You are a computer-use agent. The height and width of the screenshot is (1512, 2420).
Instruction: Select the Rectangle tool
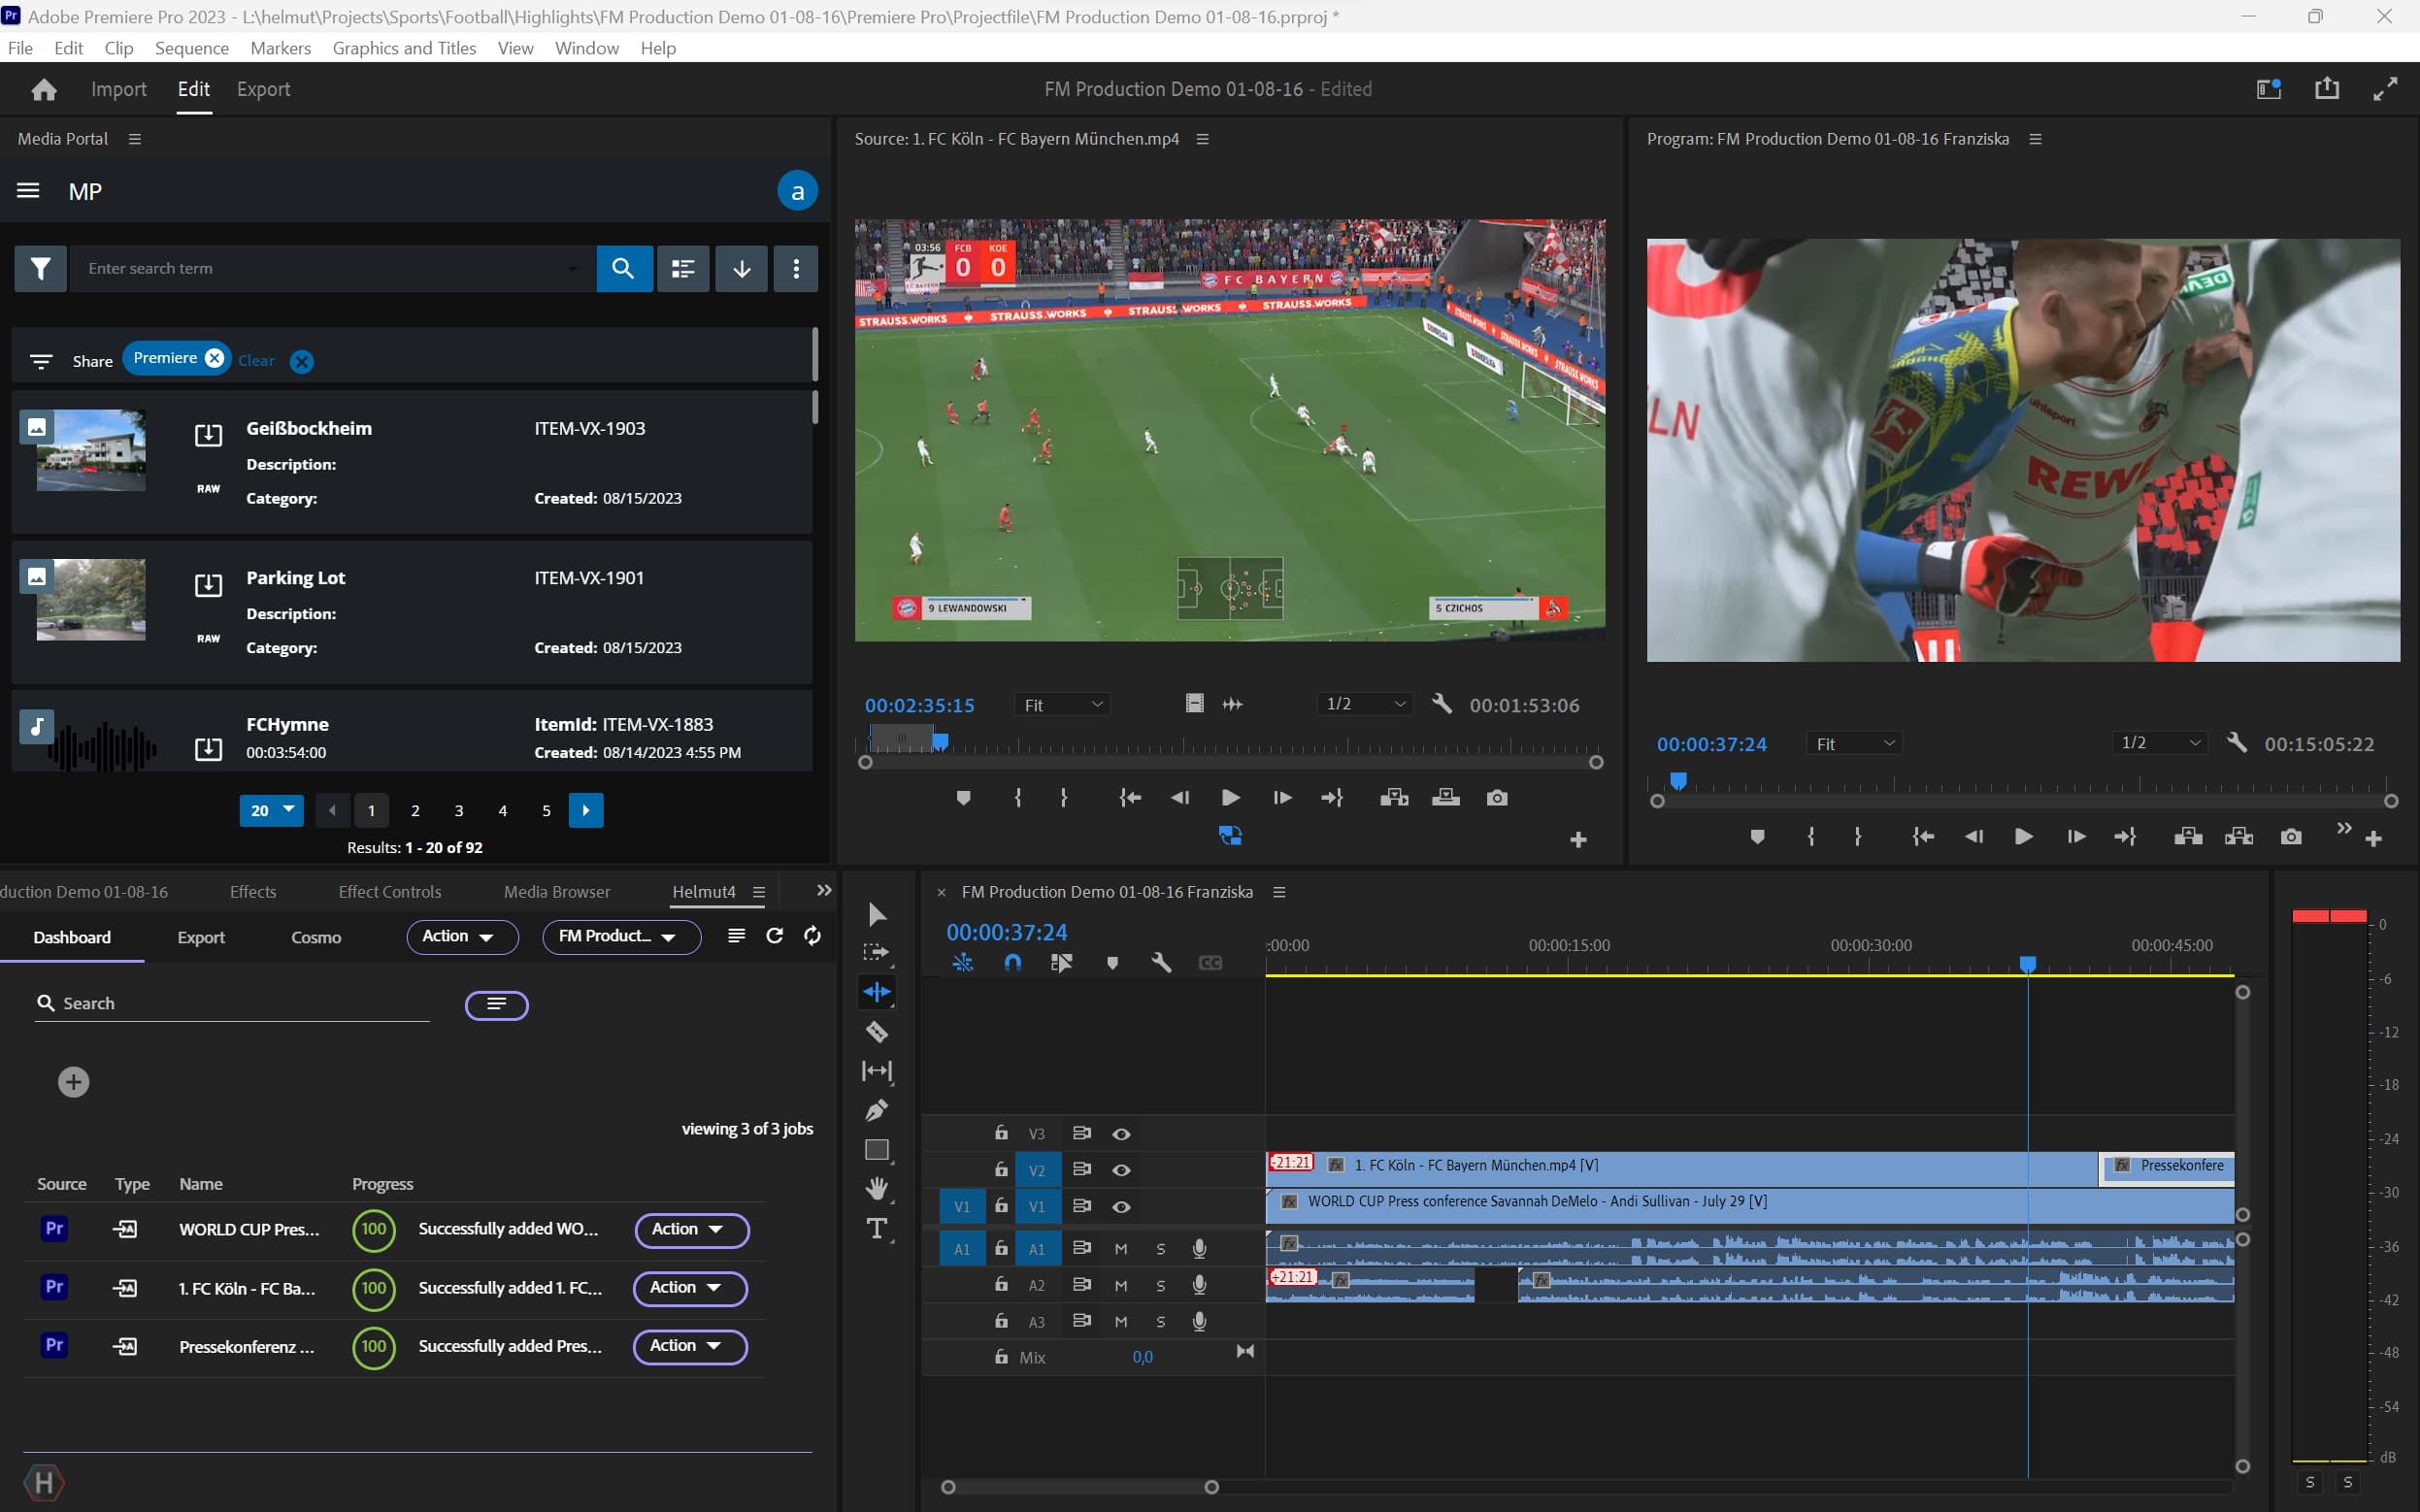pyautogui.click(x=877, y=1150)
